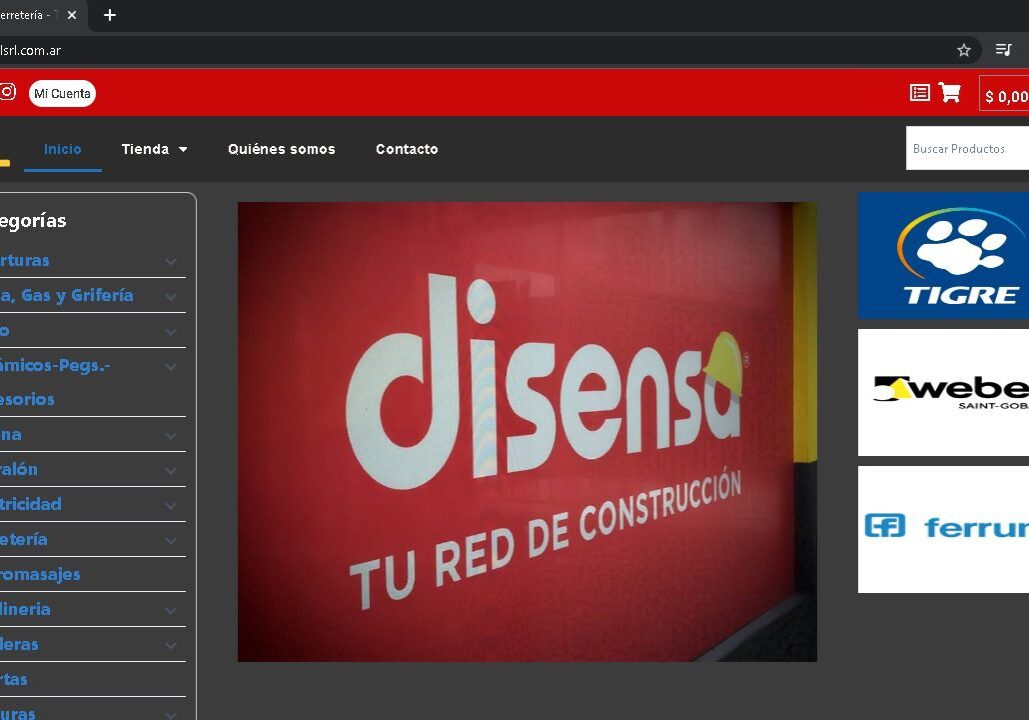Go to the Inicio menu item
The height and width of the screenshot is (720, 1029).
click(63, 149)
